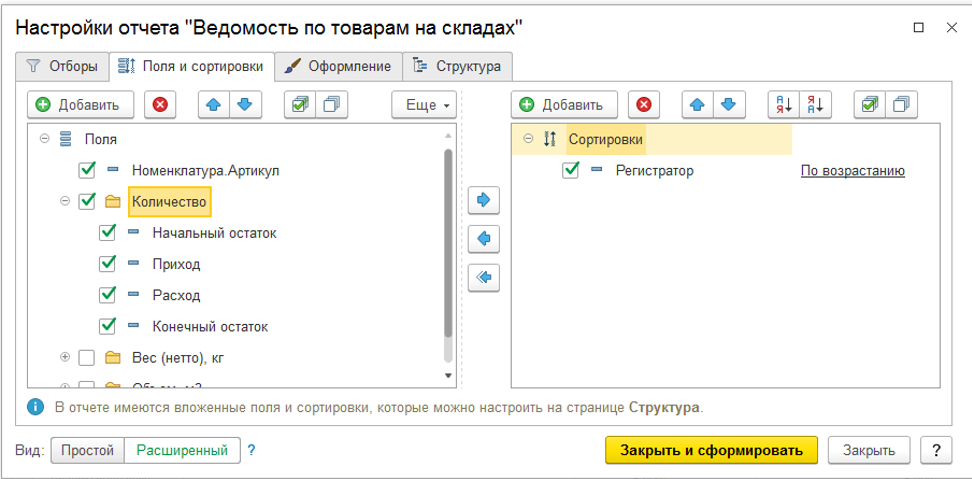Image resolution: width=972 pixels, height=479 pixels.
Task: Select the Приход field row
Action: pyautogui.click(x=236, y=264)
